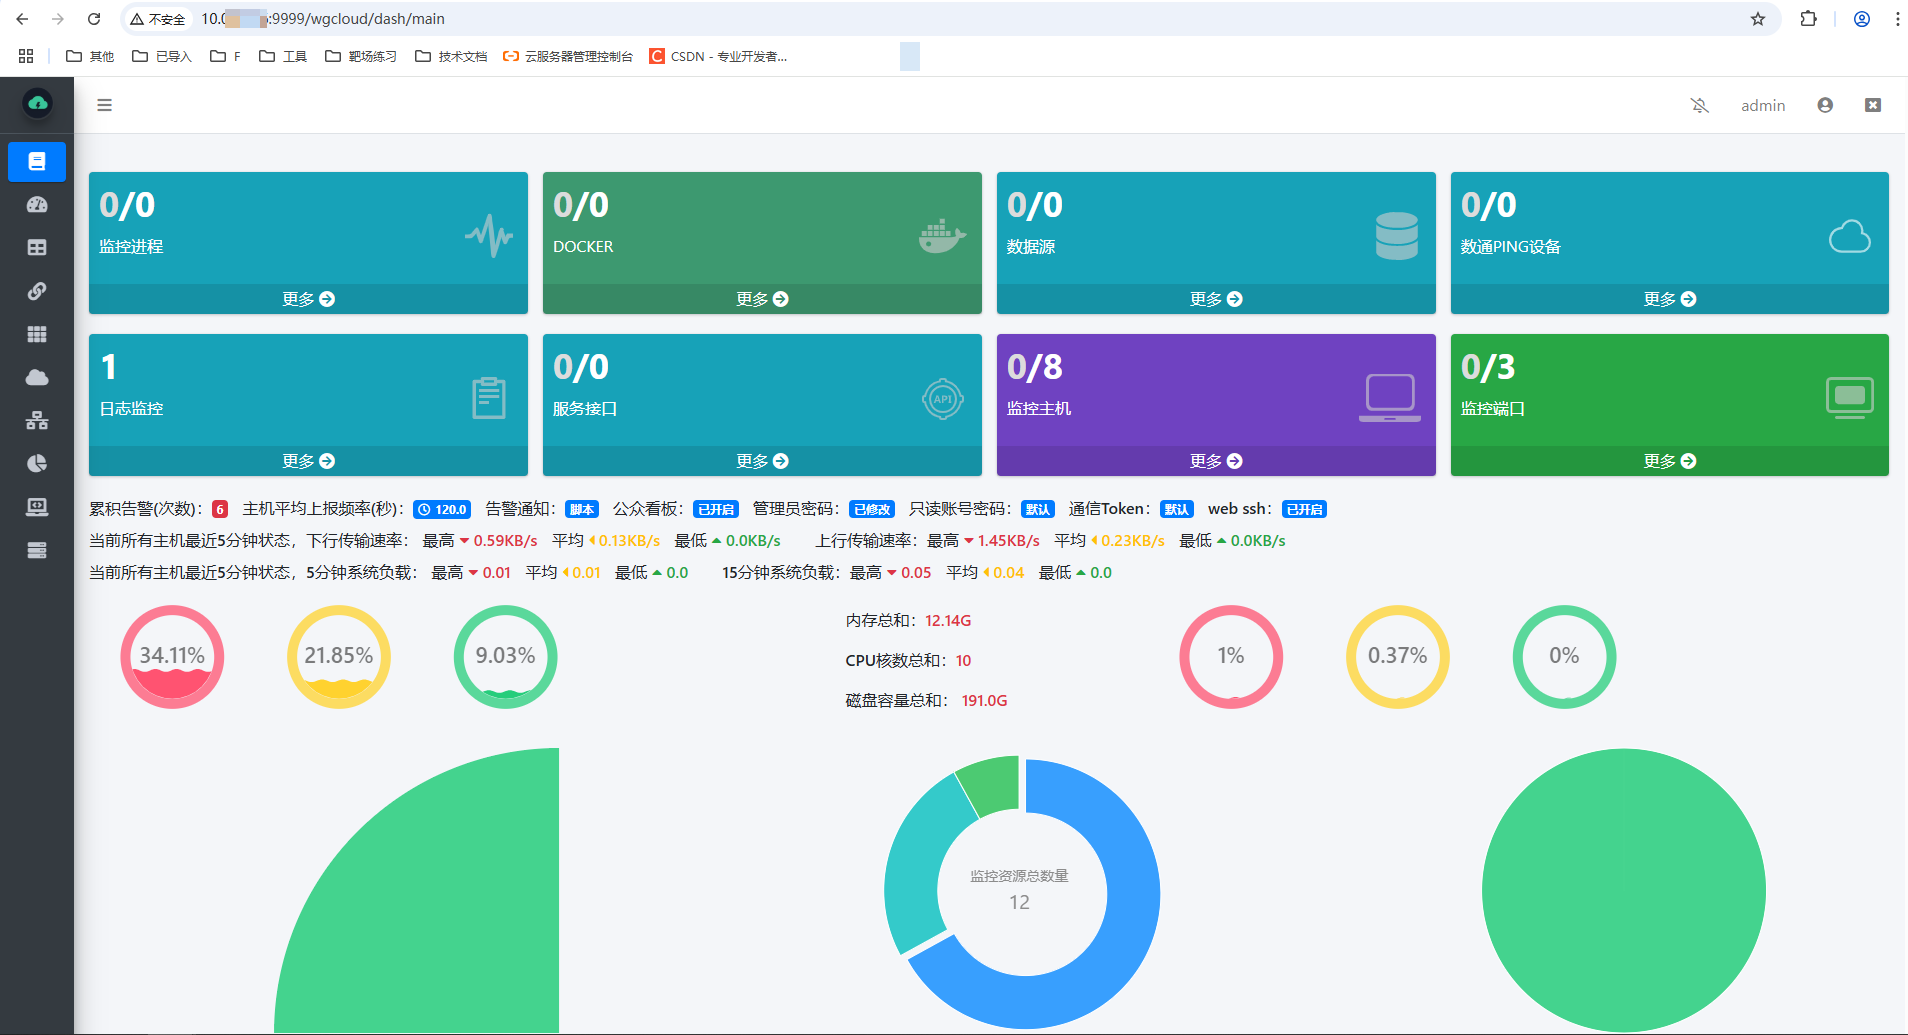Click the Docker whale icon
The width and height of the screenshot is (1908, 1035).
(x=942, y=236)
